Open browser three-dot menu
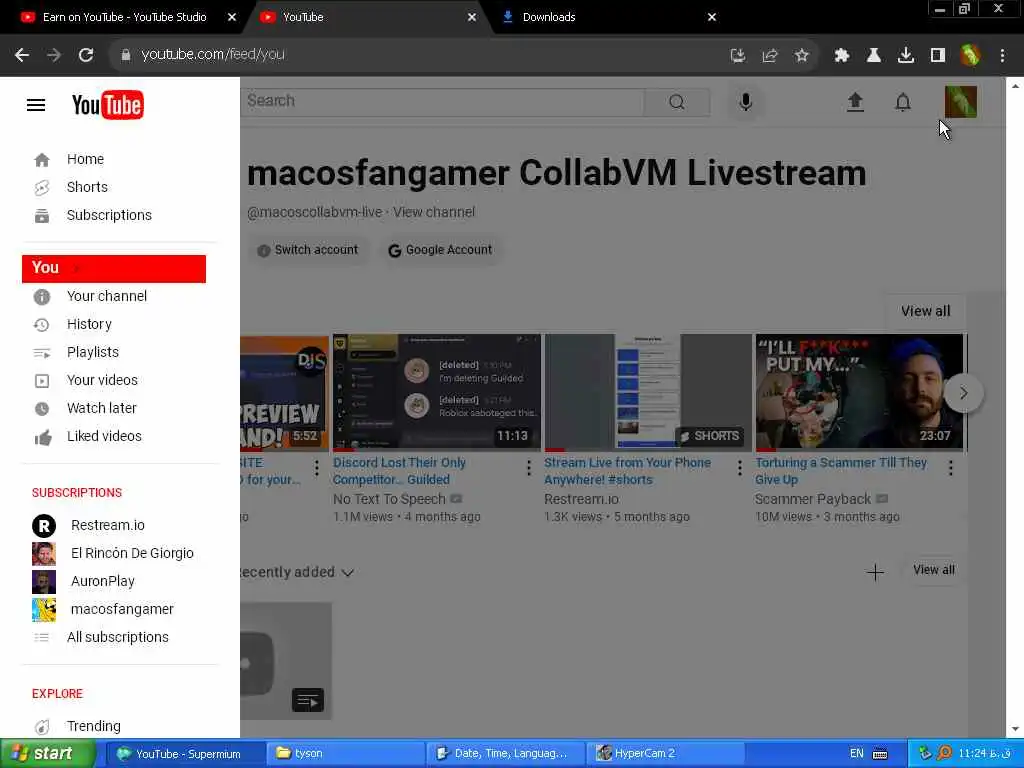 click(1002, 56)
